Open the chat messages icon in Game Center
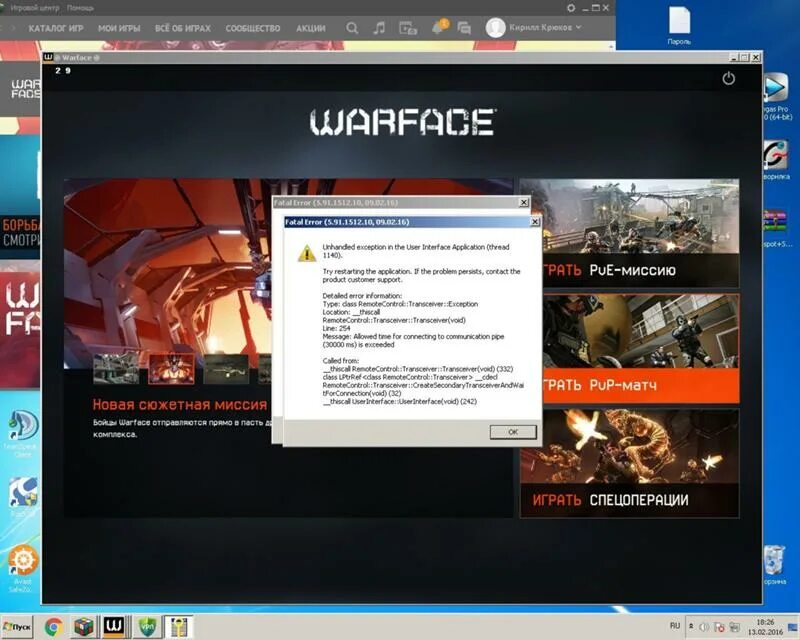This screenshot has width=800, height=640. tap(464, 28)
